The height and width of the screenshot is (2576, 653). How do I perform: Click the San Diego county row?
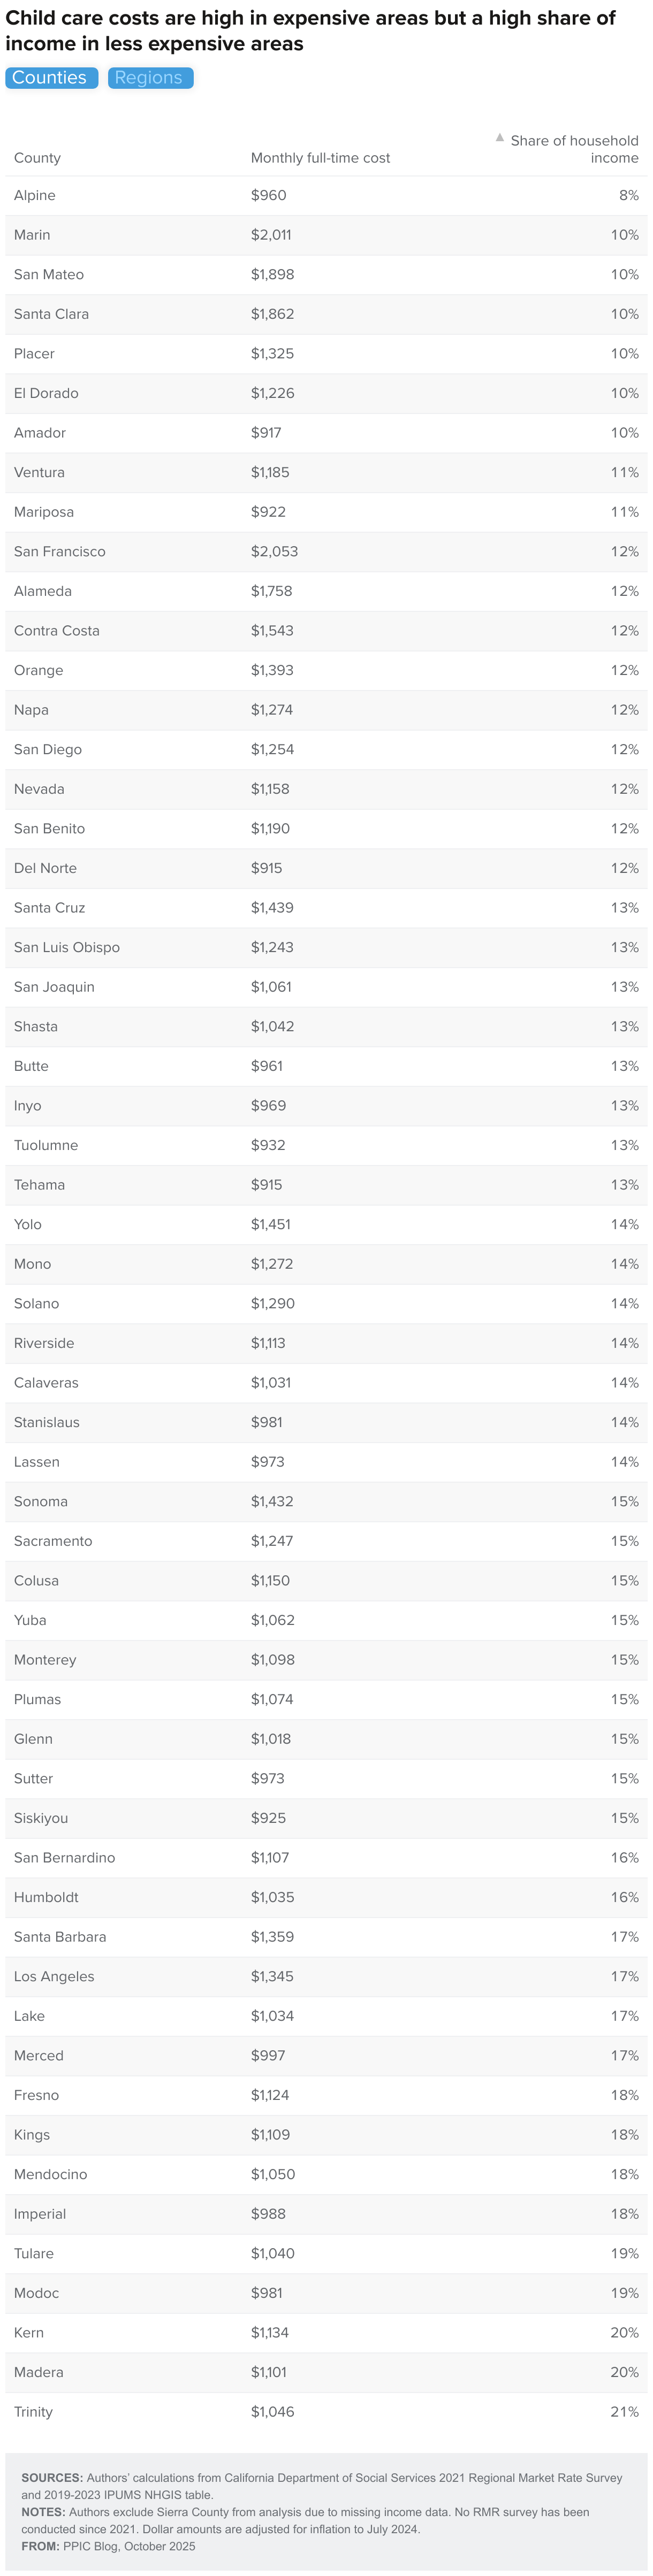click(326, 749)
